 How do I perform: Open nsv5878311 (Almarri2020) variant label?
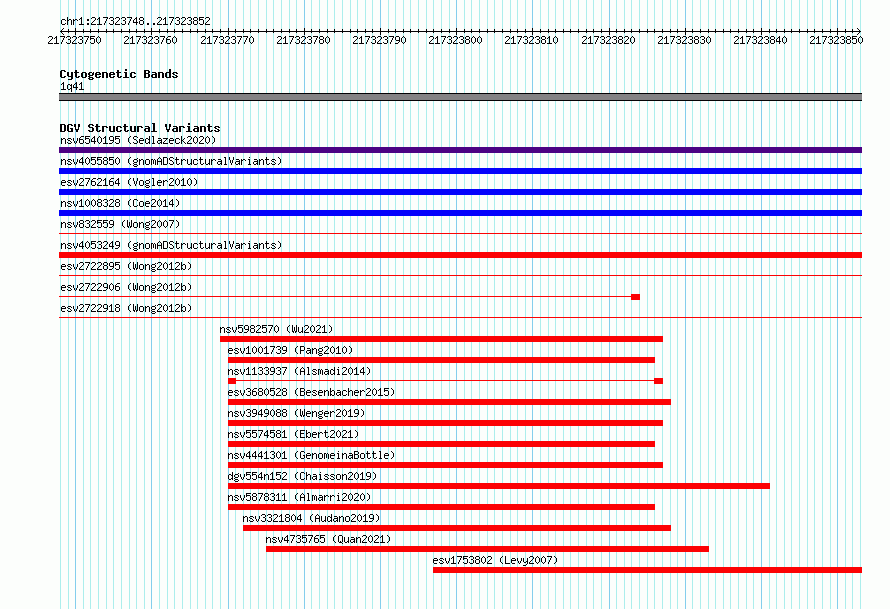coord(299,497)
